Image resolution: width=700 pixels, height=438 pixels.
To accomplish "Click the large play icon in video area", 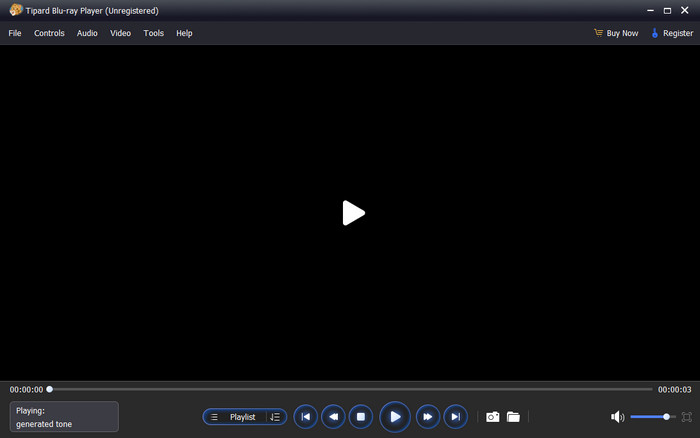I will tap(353, 212).
